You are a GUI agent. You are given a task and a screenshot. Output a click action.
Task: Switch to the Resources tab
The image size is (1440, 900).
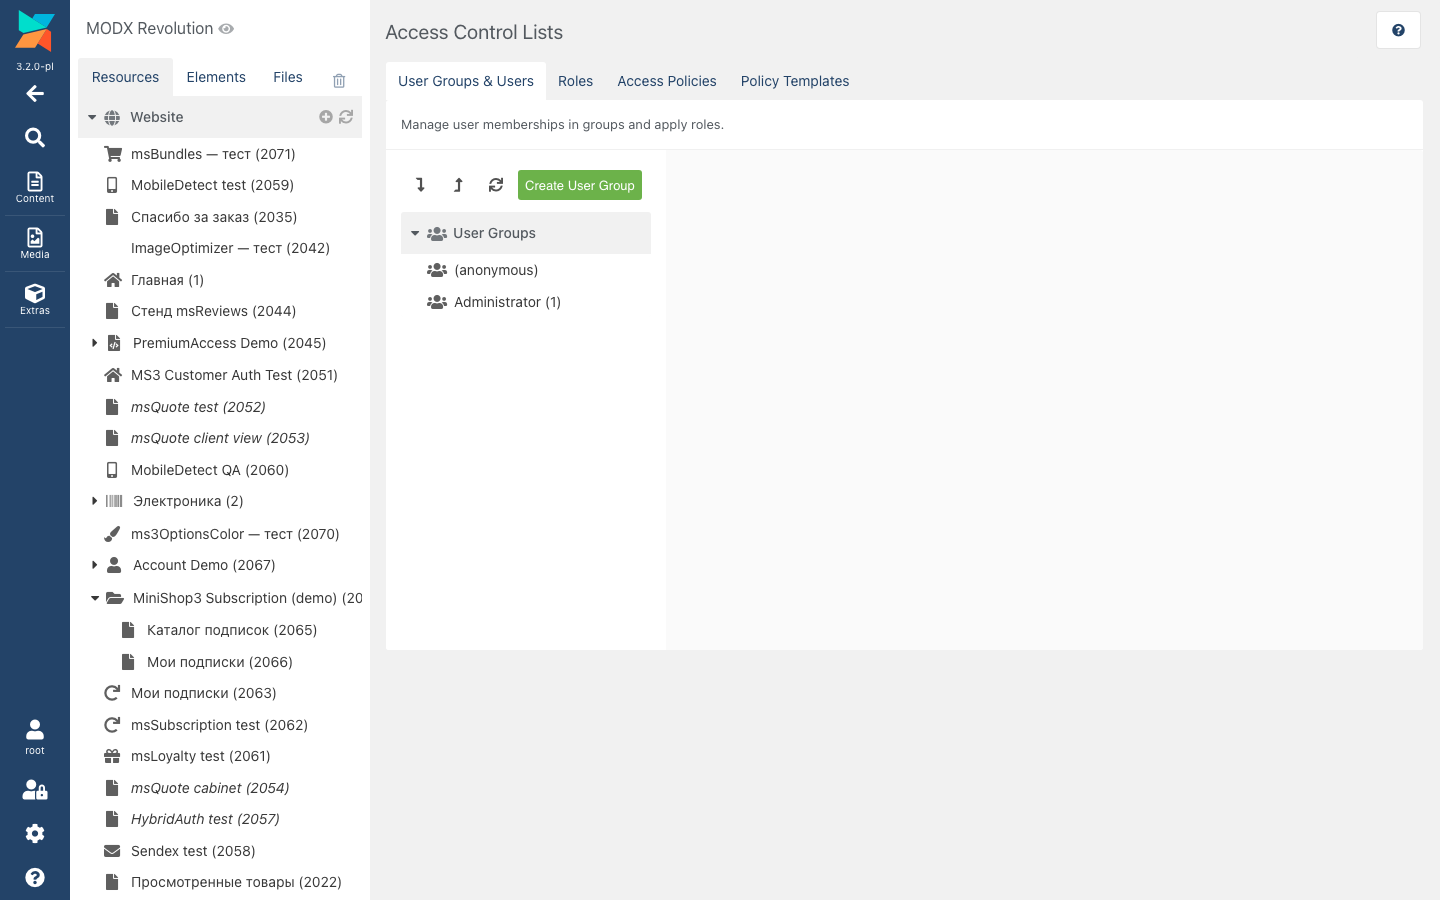coord(125,77)
